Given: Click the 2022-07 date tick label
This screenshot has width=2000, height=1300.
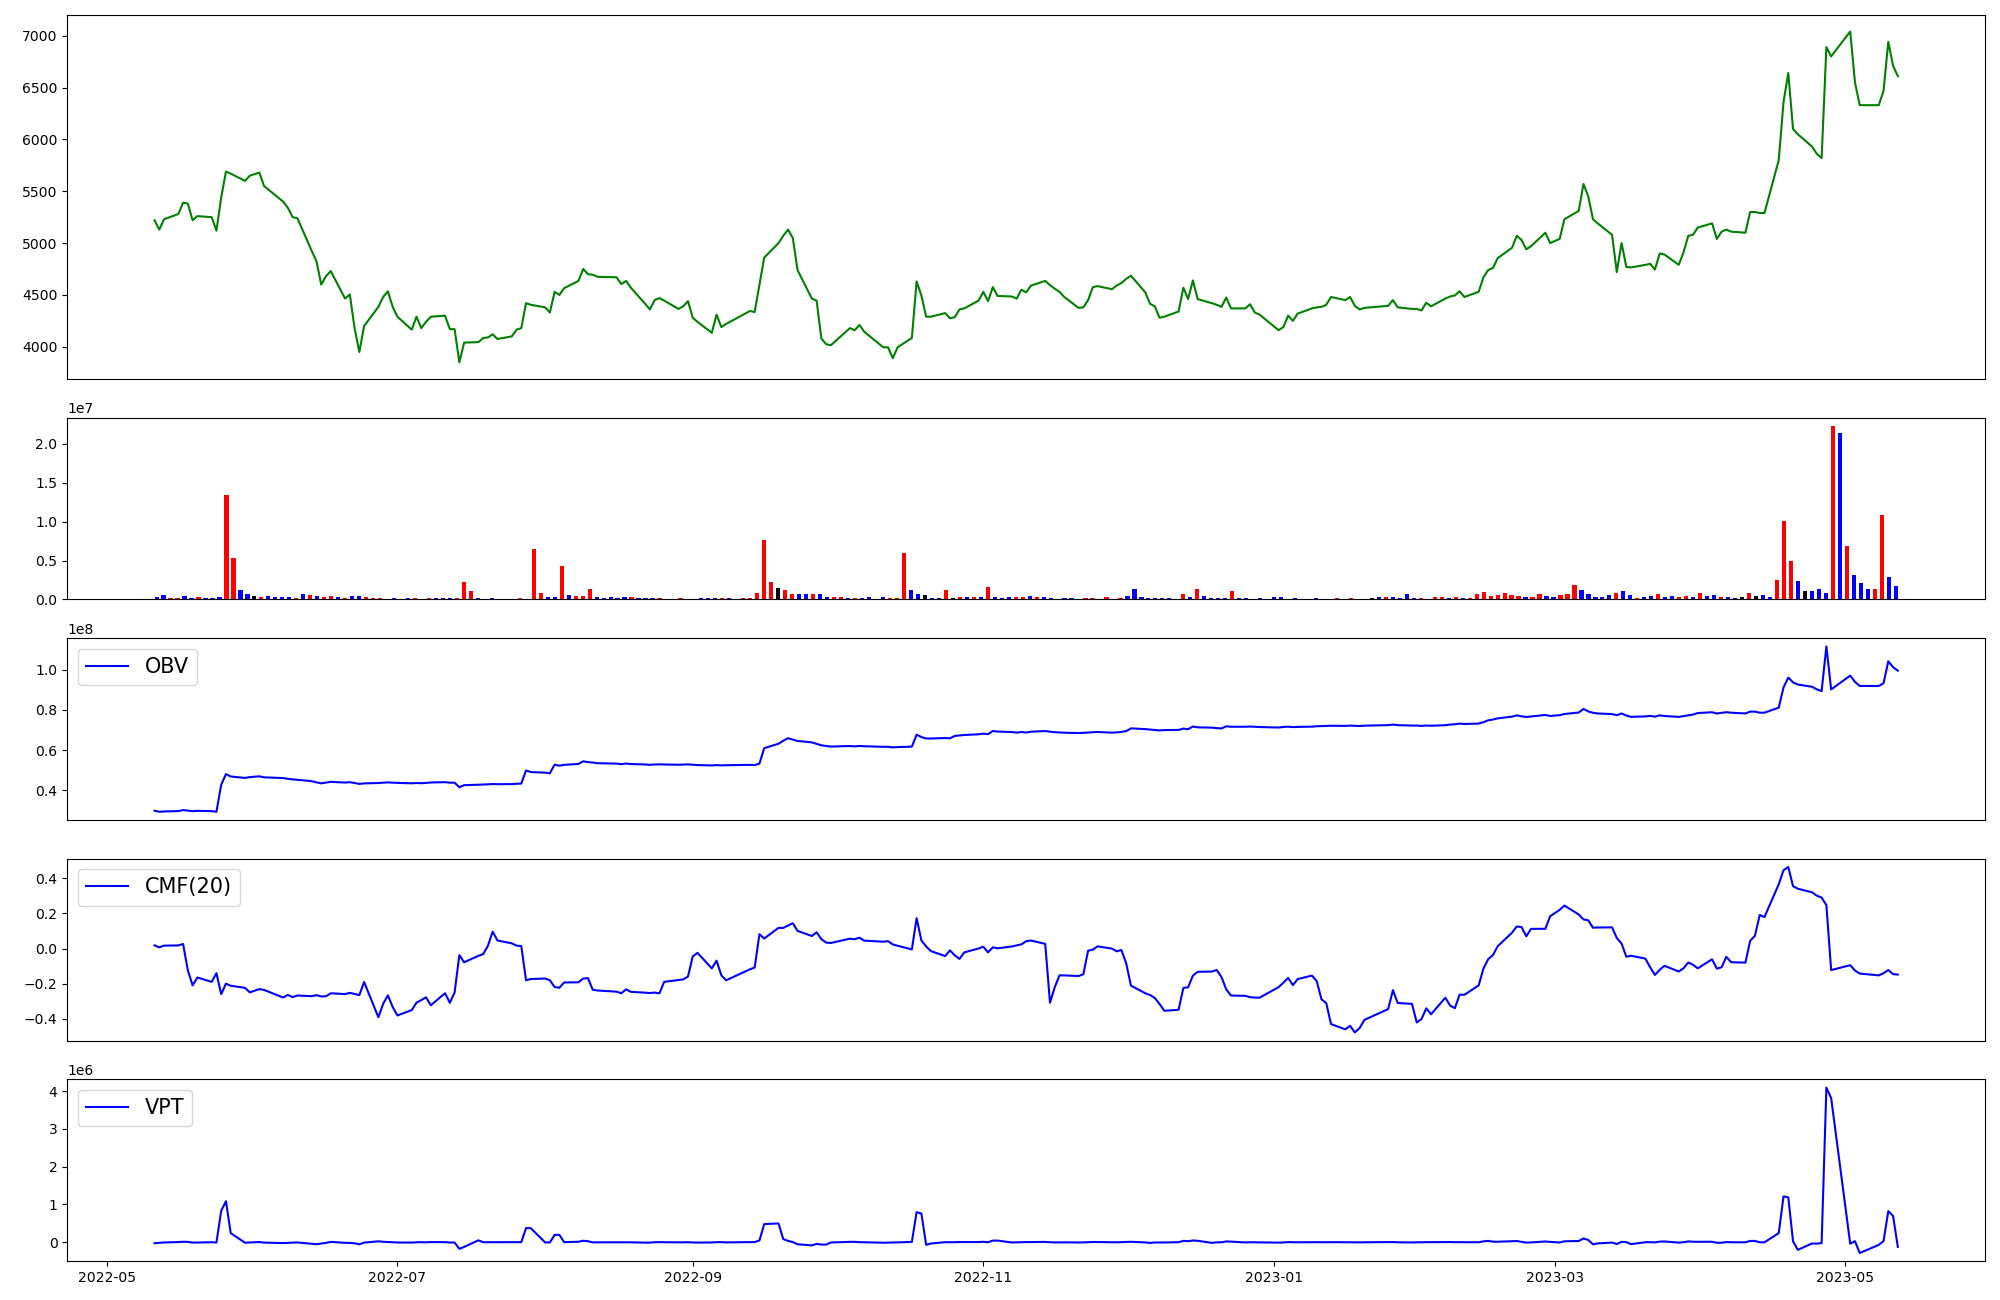Looking at the screenshot, I should coord(397,1277).
